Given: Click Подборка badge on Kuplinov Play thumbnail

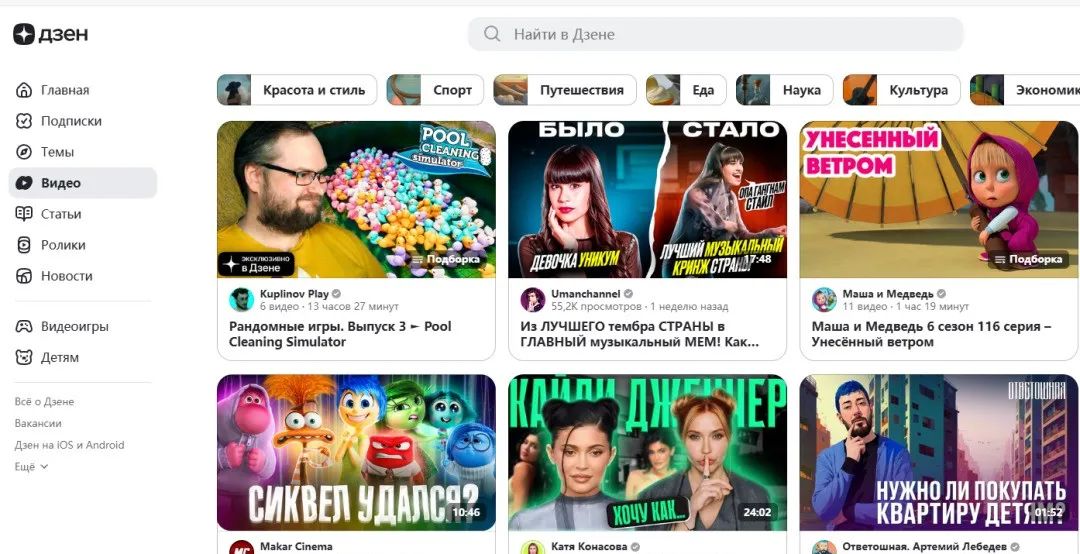Looking at the screenshot, I should pos(446,260).
